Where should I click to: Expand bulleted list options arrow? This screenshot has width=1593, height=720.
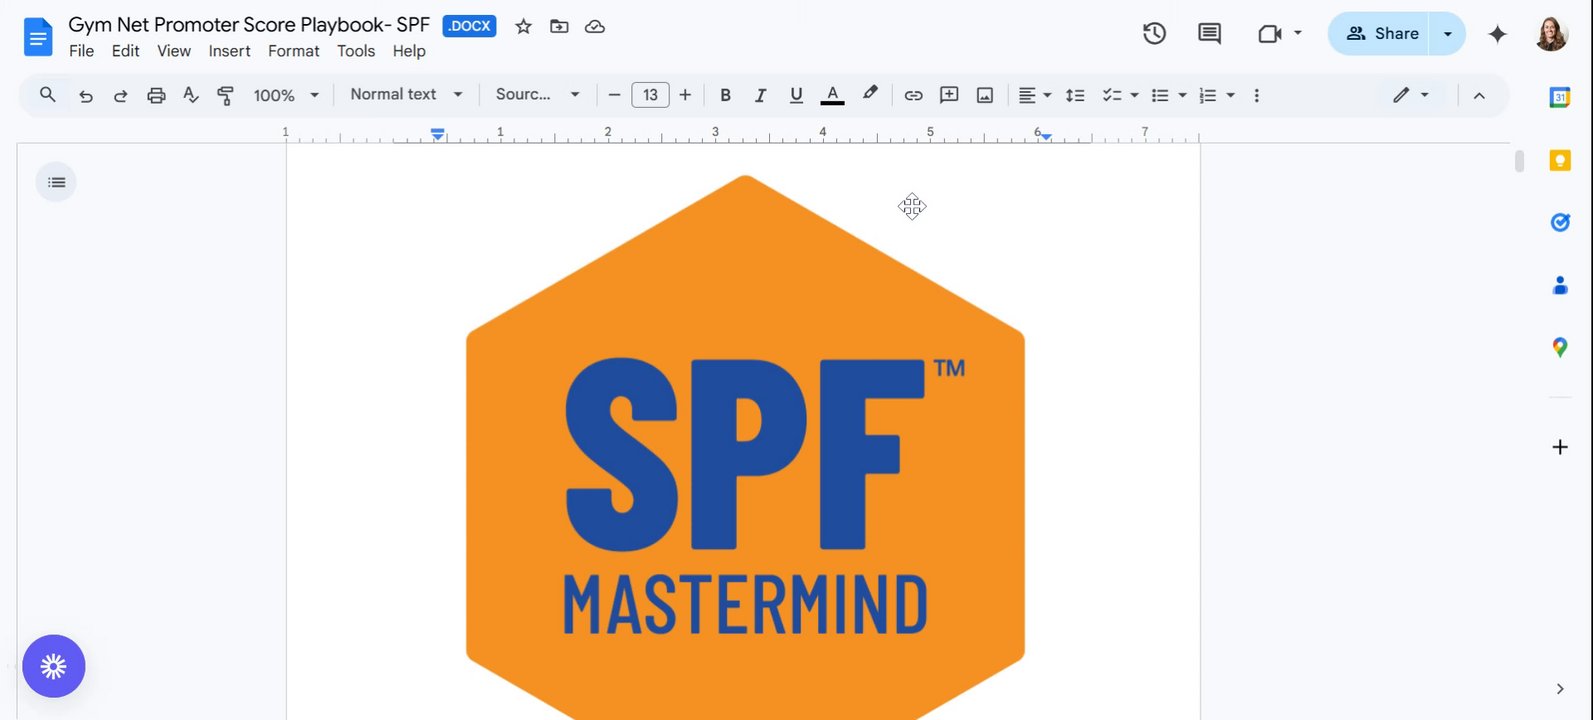tap(1182, 95)
